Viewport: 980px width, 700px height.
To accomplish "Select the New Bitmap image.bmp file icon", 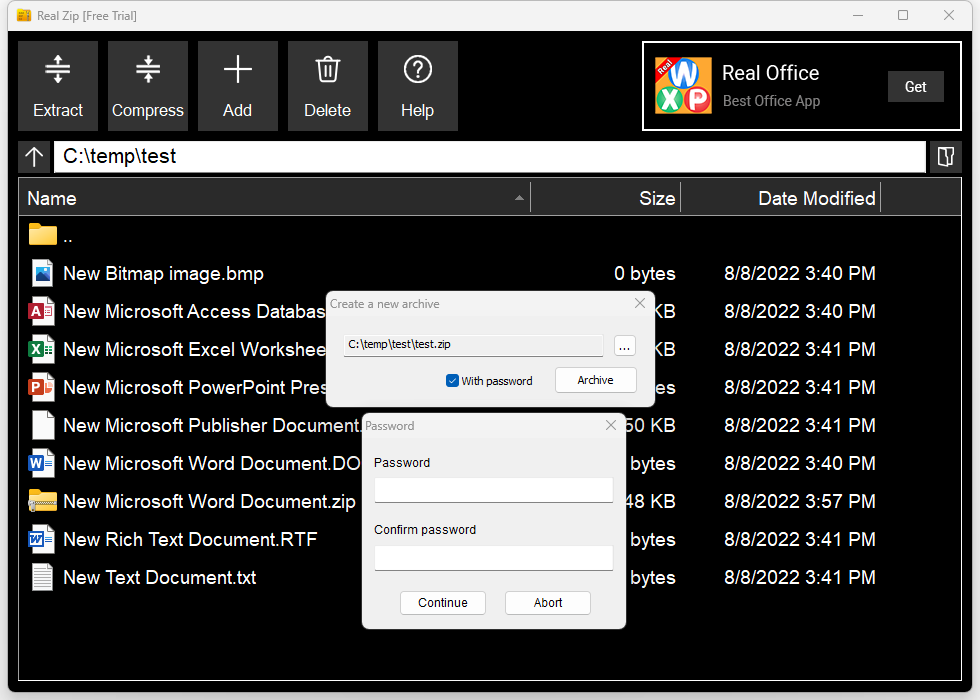I will [42, 274].
